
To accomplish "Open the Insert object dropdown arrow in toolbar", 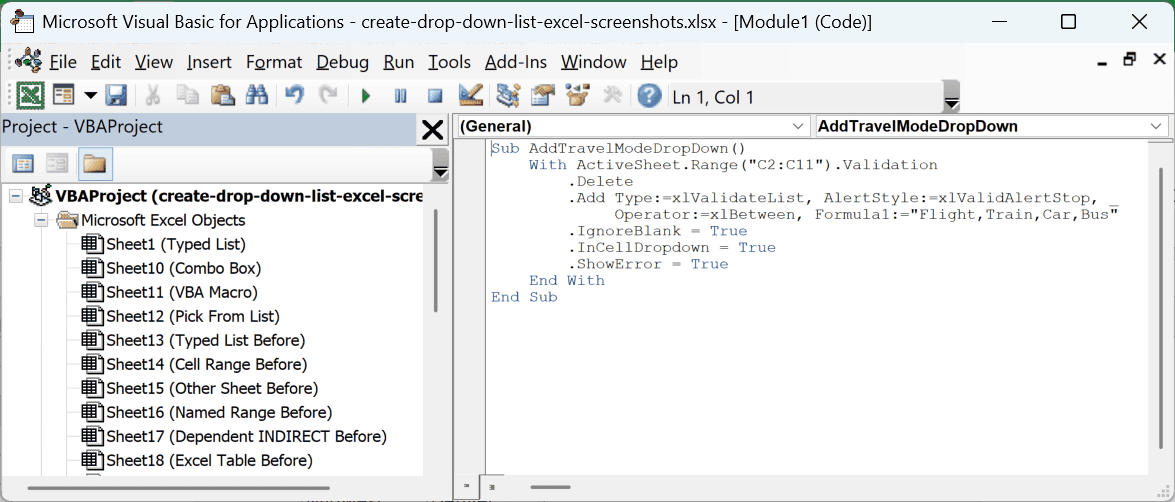I will 90,96.
